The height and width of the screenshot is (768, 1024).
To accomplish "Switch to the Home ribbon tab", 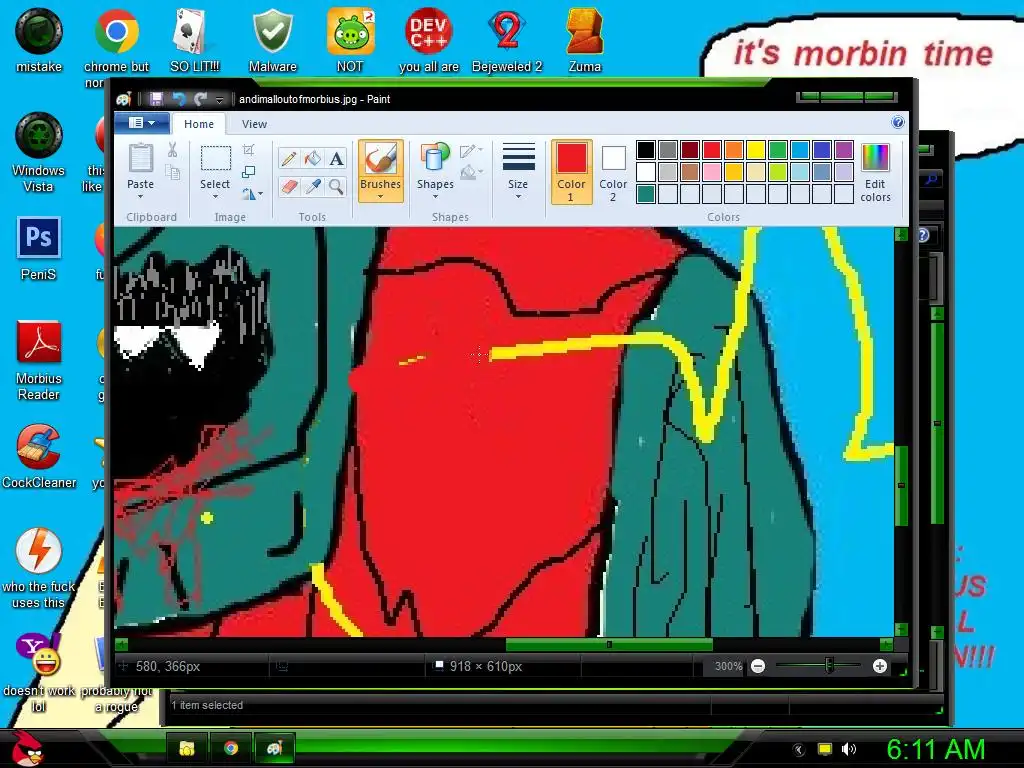I will pos(199,123).
